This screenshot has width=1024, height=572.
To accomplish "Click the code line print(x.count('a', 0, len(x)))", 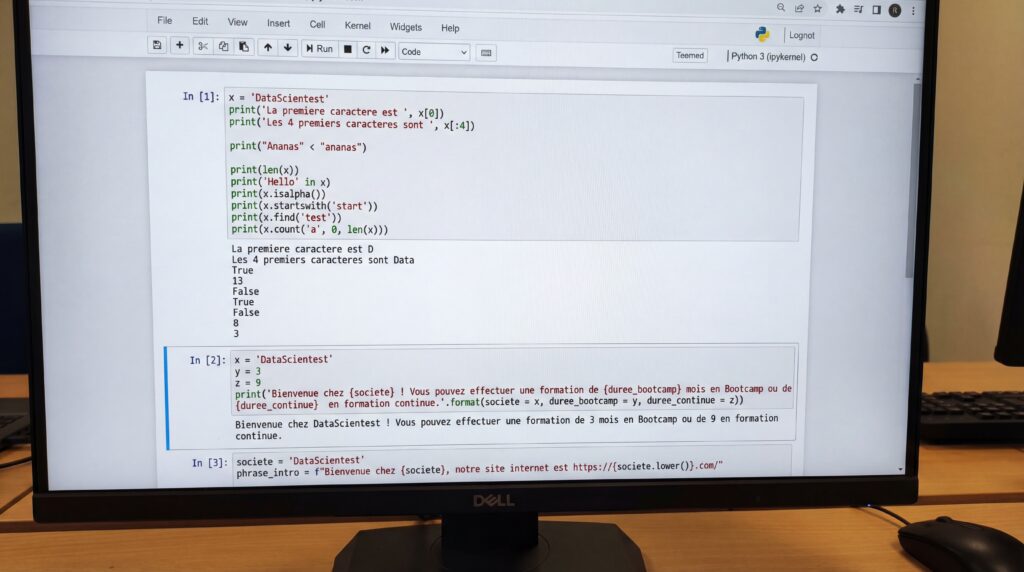I will 309,229.
